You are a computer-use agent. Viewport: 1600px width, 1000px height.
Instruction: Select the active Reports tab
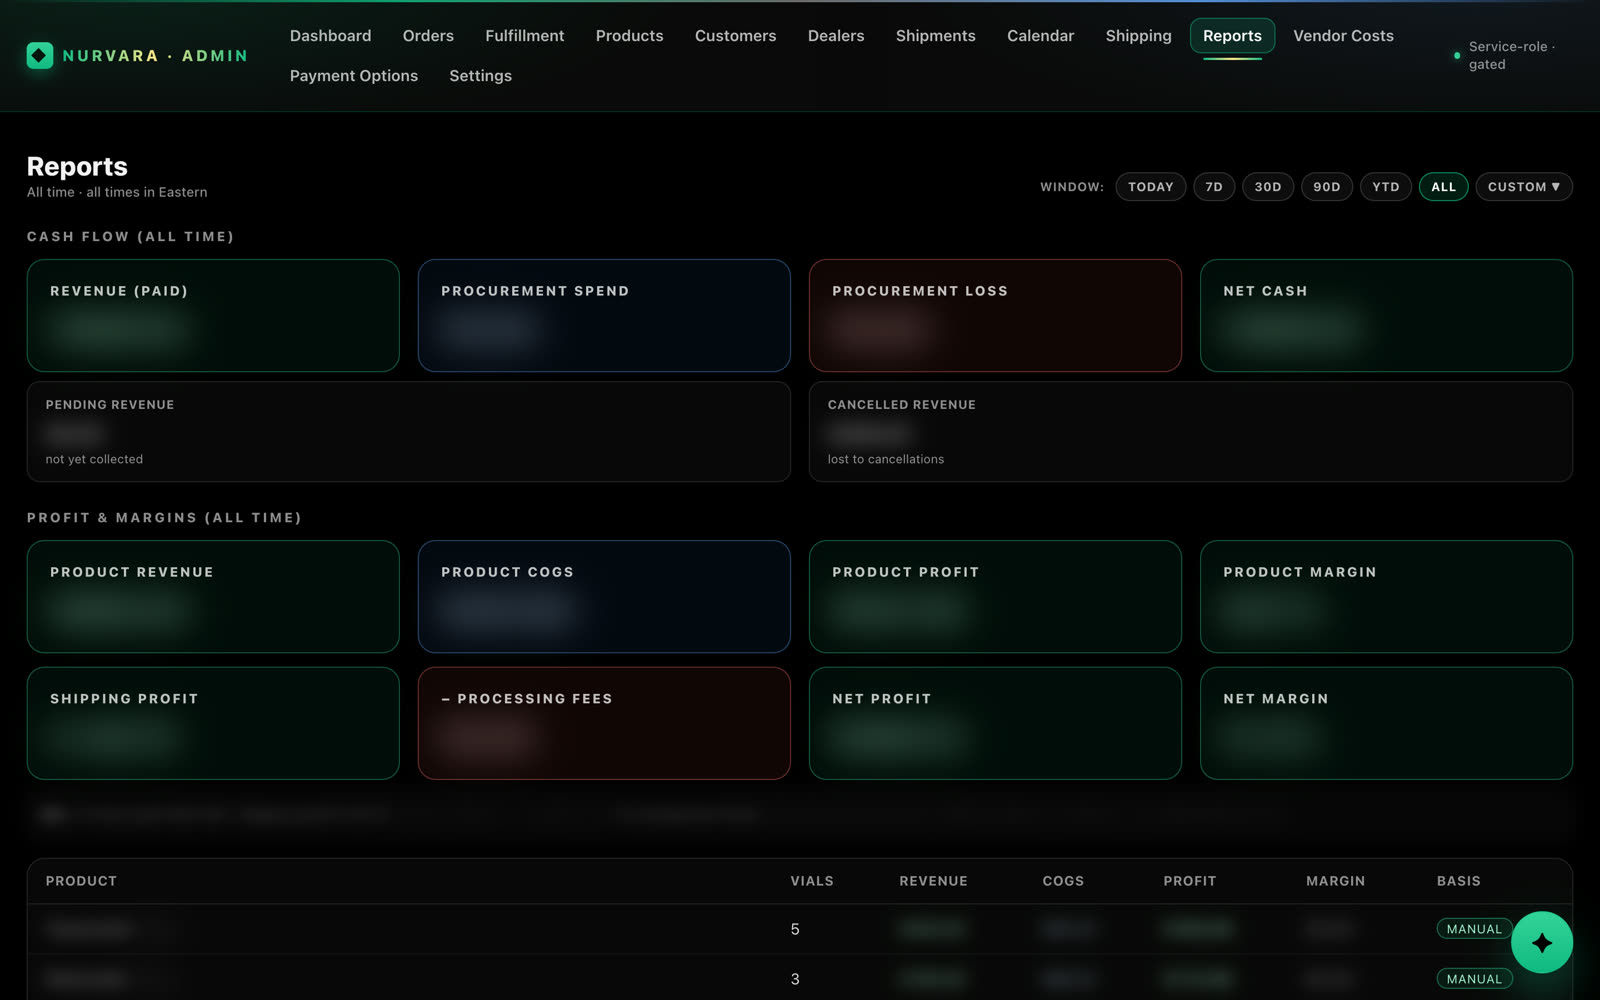tap(1232, 36)
